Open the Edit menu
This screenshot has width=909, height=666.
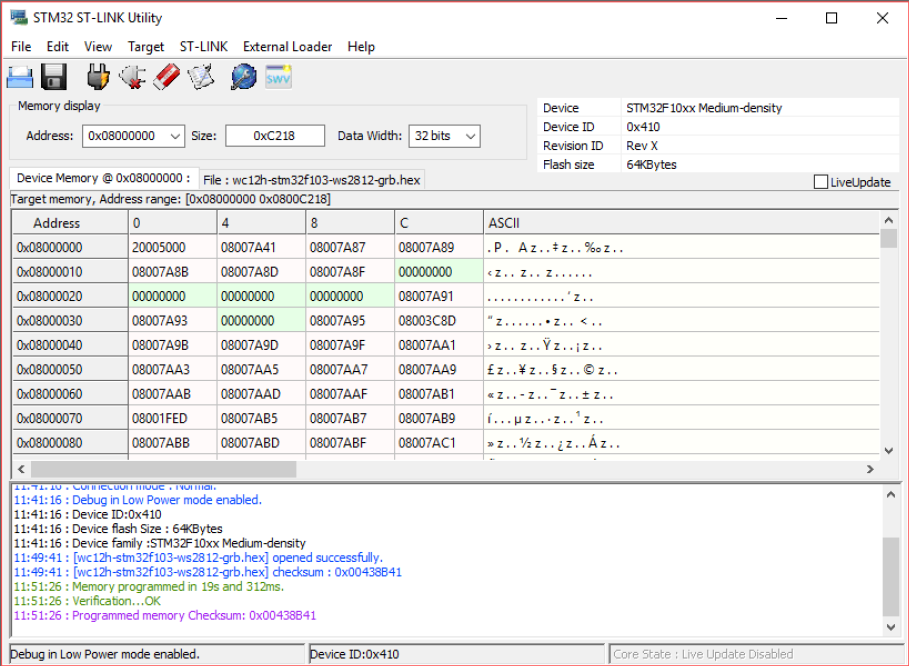pyautogui.click(x=57, y=46)
